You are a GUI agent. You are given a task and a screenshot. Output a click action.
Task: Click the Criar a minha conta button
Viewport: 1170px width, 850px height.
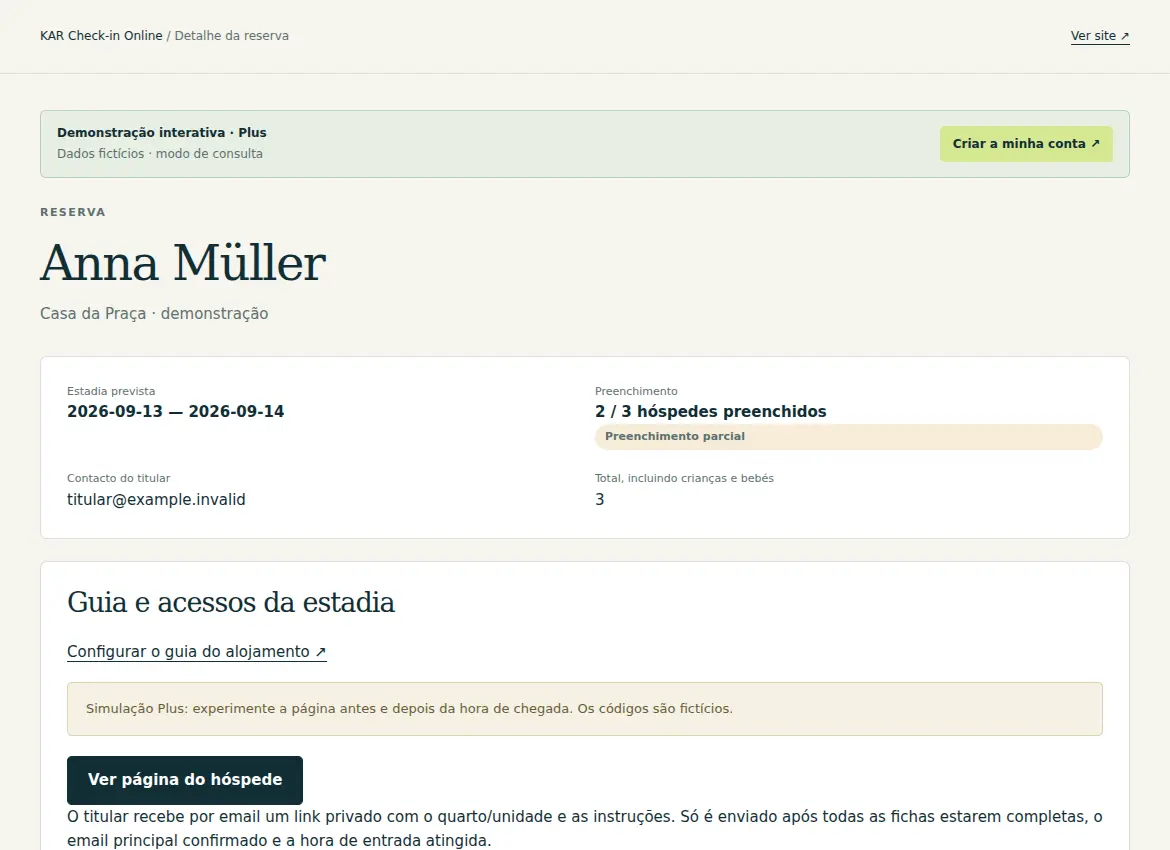1026,144
